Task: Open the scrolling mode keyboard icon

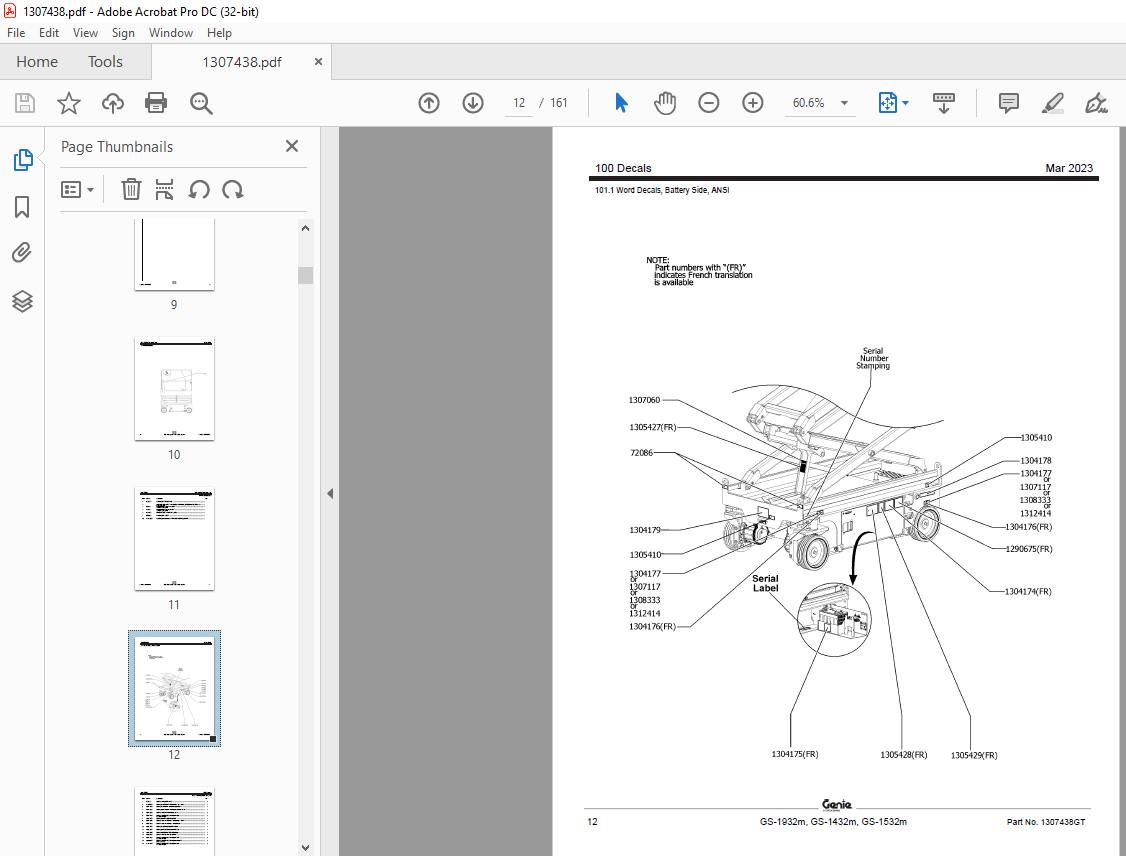Action: [944, 103]
